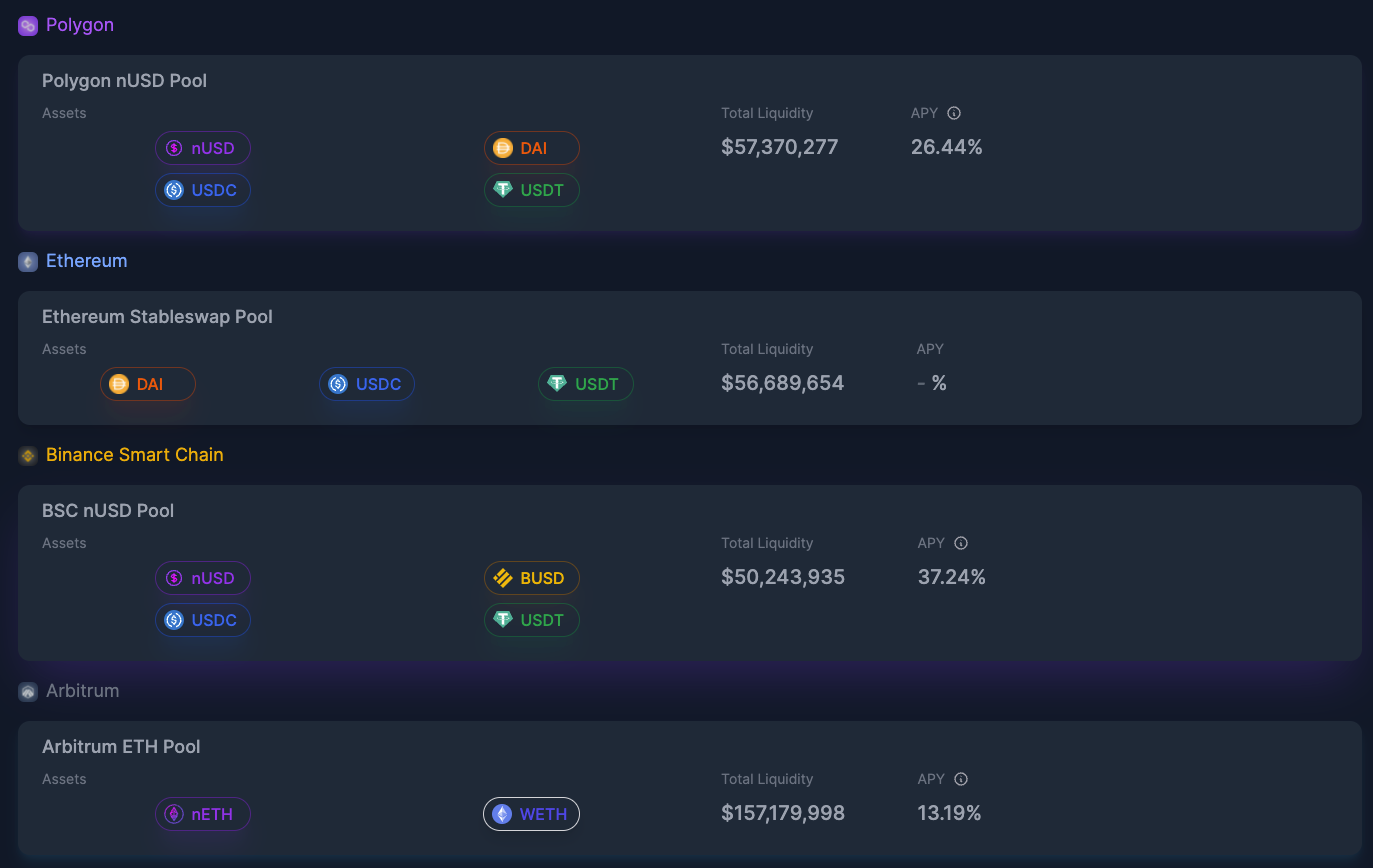Screen dimensions: 1373x868
Task: Click the APY info icon for Arbitrum ETH Pool
Action: (x=960, y=778)
